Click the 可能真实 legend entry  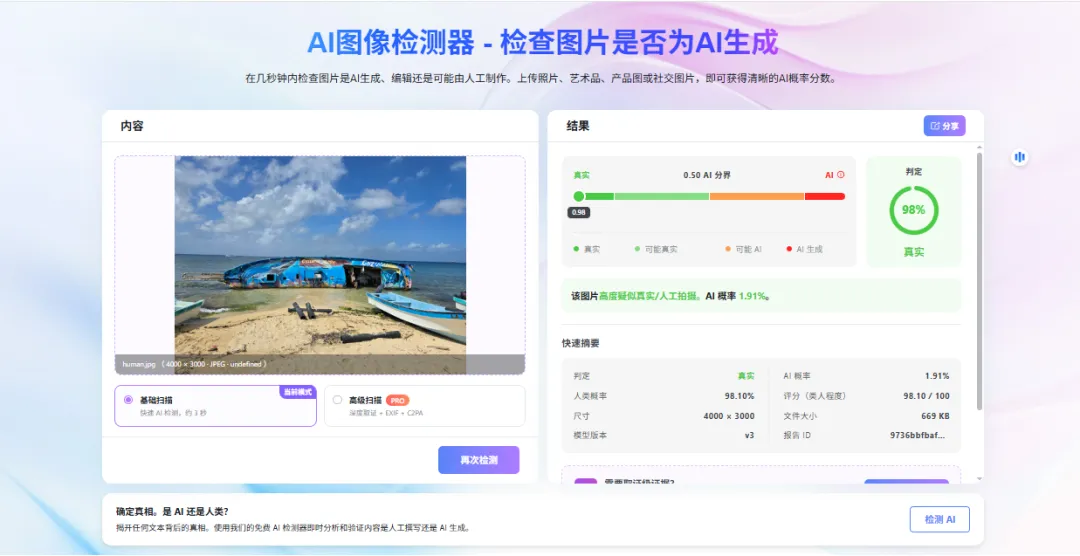(656, 249)
